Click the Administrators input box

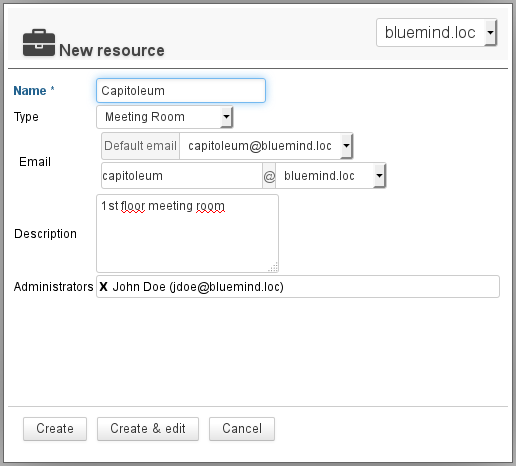click(x=298, y=287)
